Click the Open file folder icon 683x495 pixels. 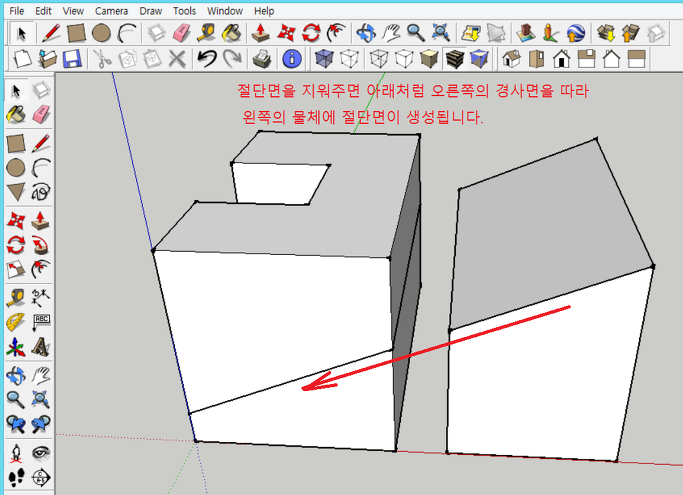click(47, 59)
